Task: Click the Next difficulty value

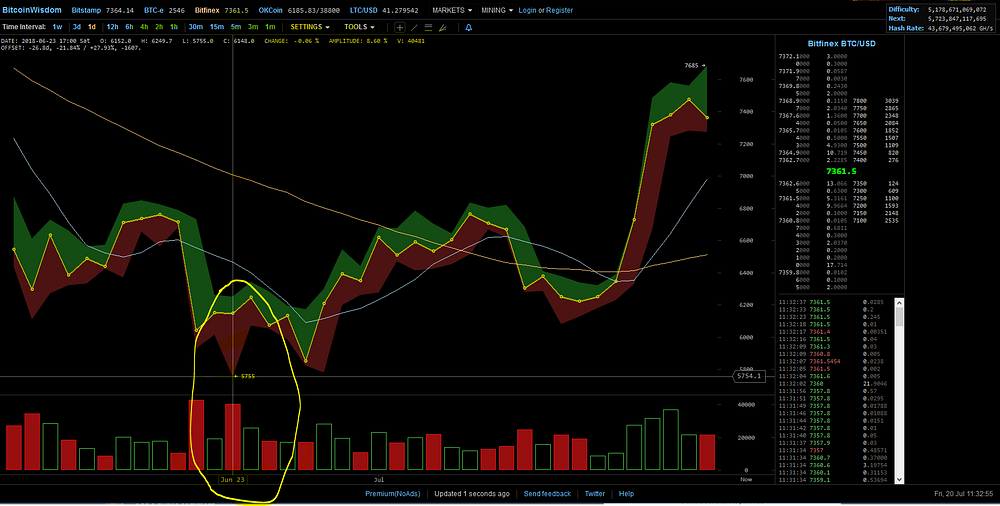Action: click(x=958, y=19)
